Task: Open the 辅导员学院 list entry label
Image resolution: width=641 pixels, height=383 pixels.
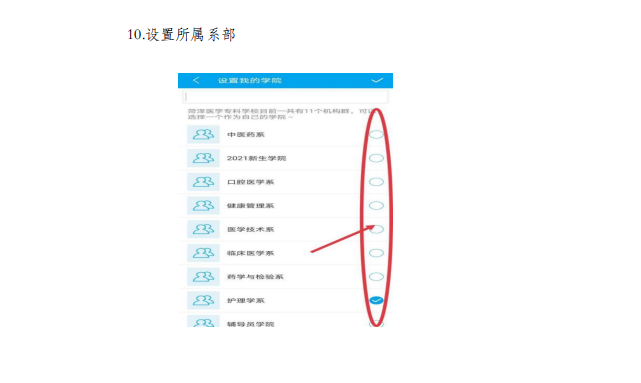Action: point(251,324)
